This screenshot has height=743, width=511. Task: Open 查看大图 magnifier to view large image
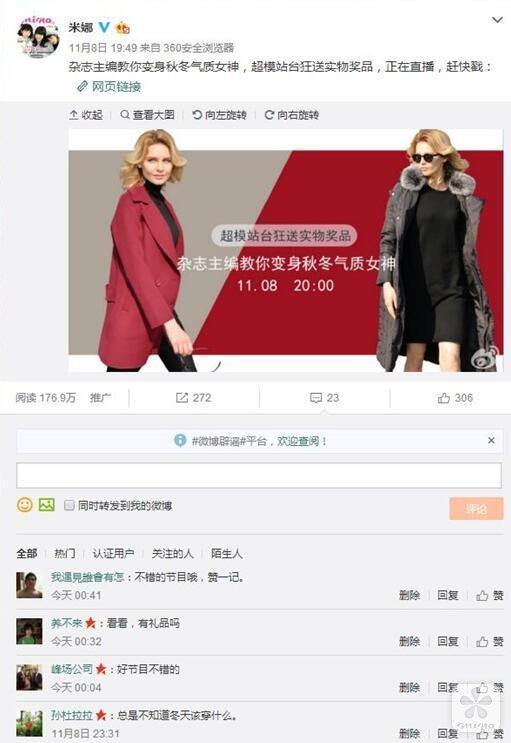click(147, 115)
